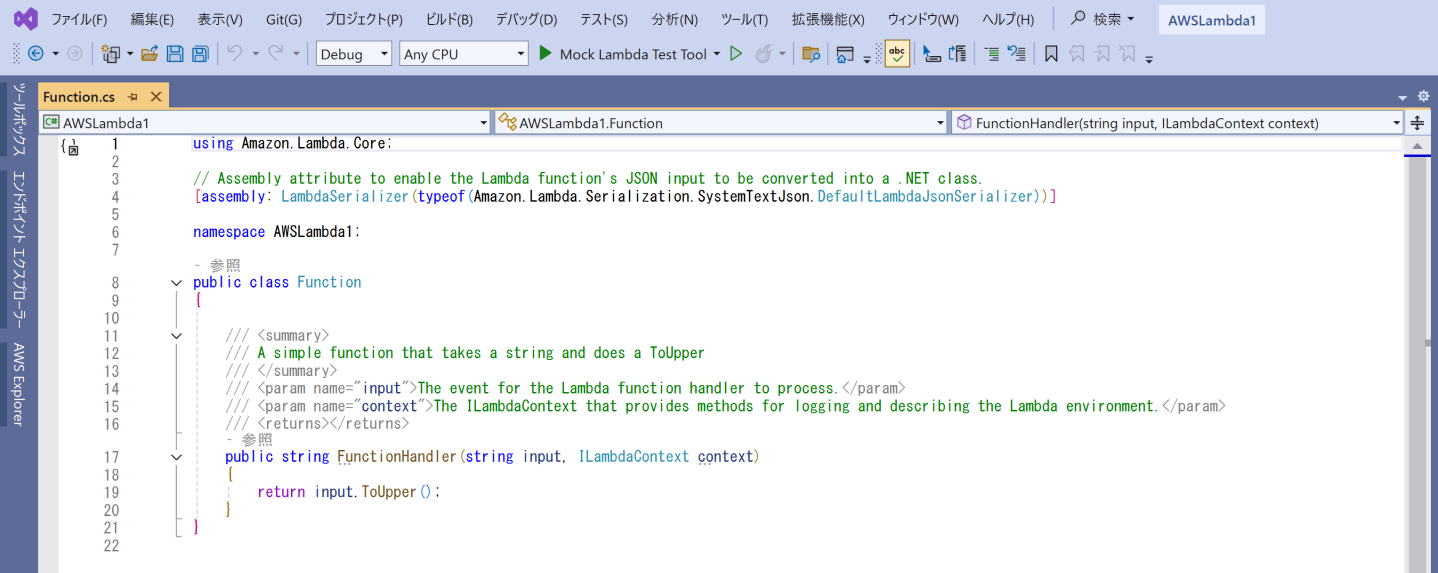This screenshot has height=573, width=1438.
Task: Comment out the selected lines icon
Action: pyautogui.click(x=992, y=54)
